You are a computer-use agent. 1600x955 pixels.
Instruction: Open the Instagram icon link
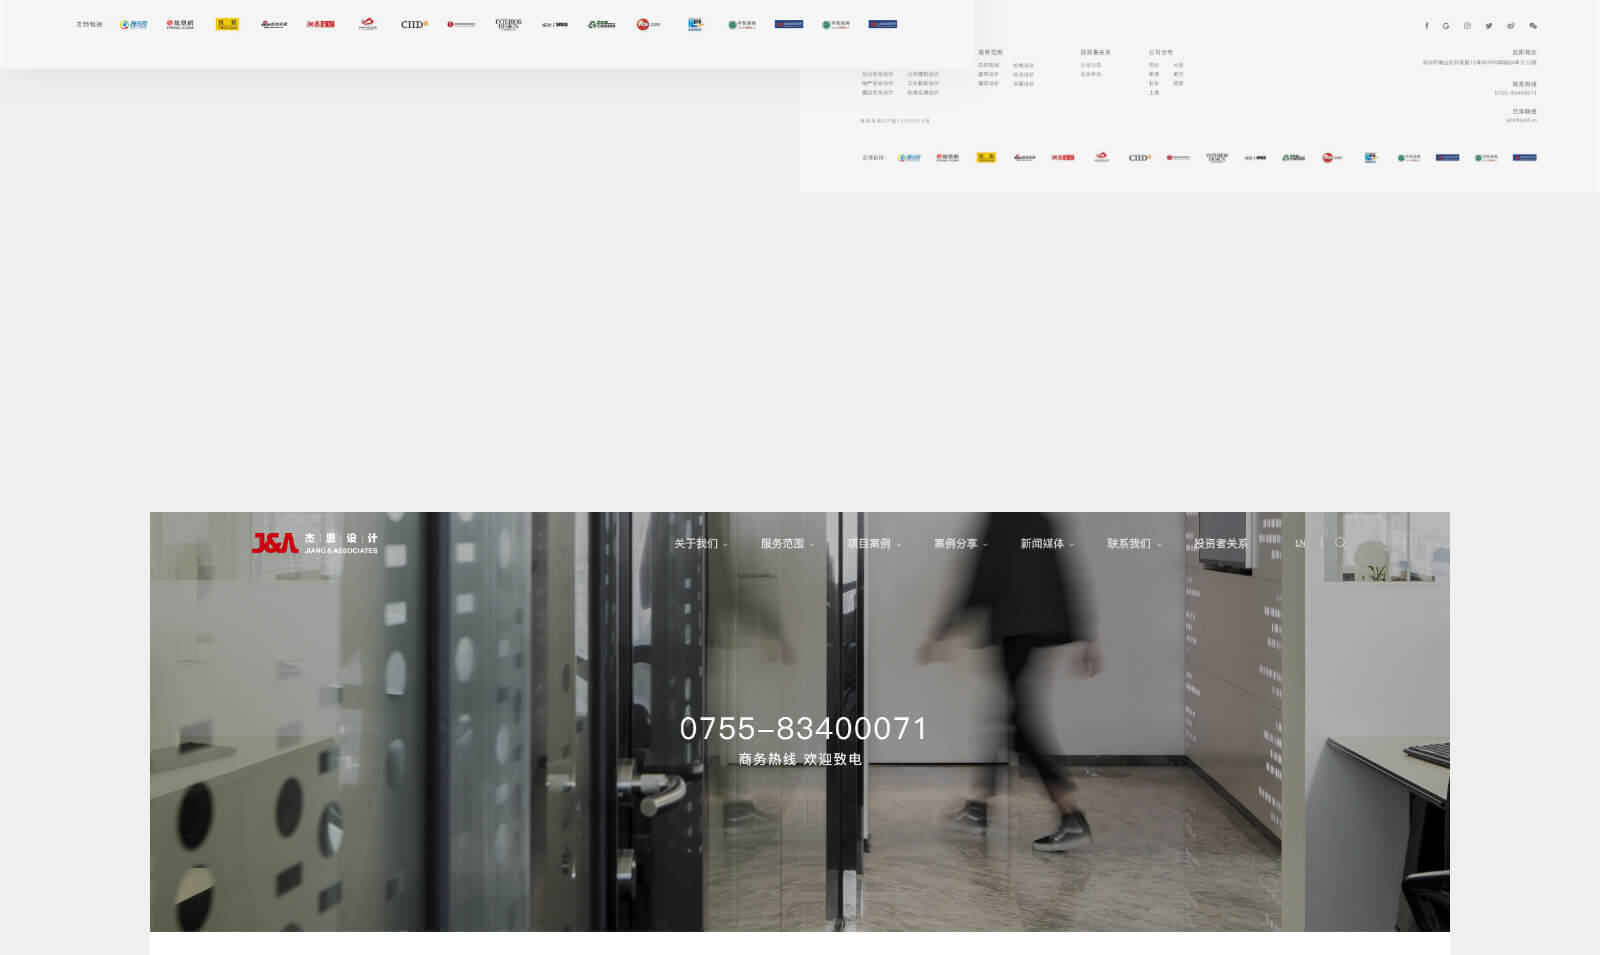(1467, 26)
